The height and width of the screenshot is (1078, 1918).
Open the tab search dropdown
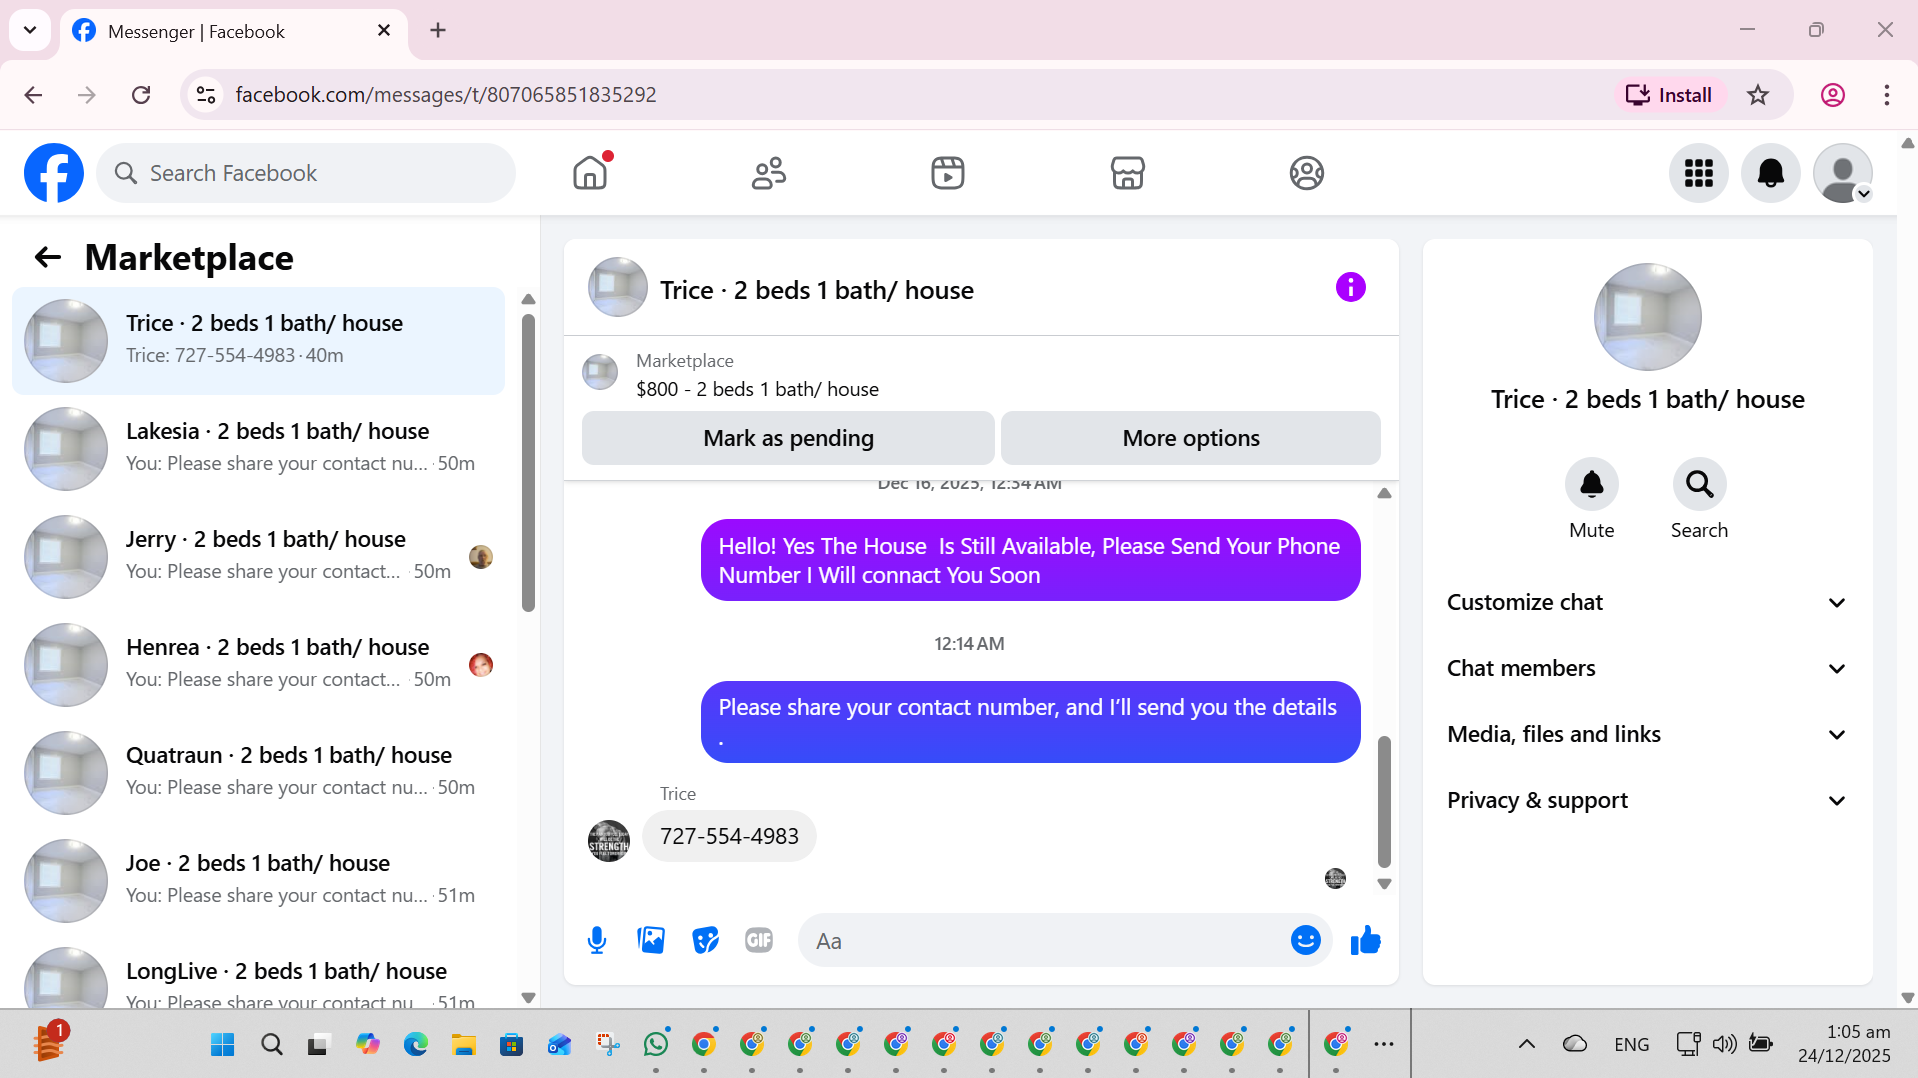tap(30, 30)
